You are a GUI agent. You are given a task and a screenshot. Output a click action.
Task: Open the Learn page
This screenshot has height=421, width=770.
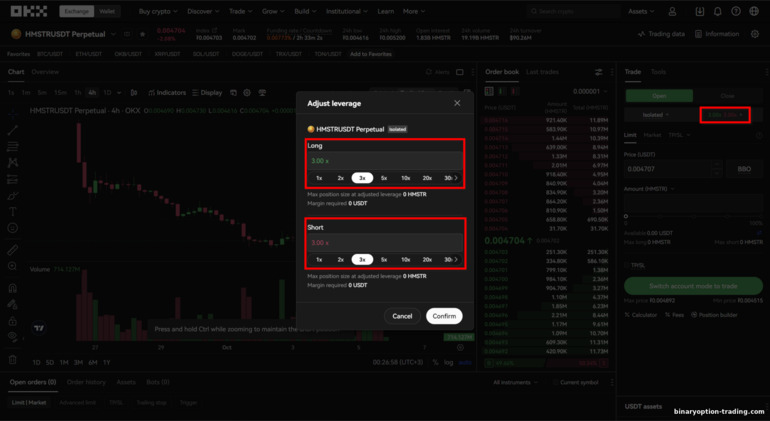pyautogui.click(x=385, y=11)
